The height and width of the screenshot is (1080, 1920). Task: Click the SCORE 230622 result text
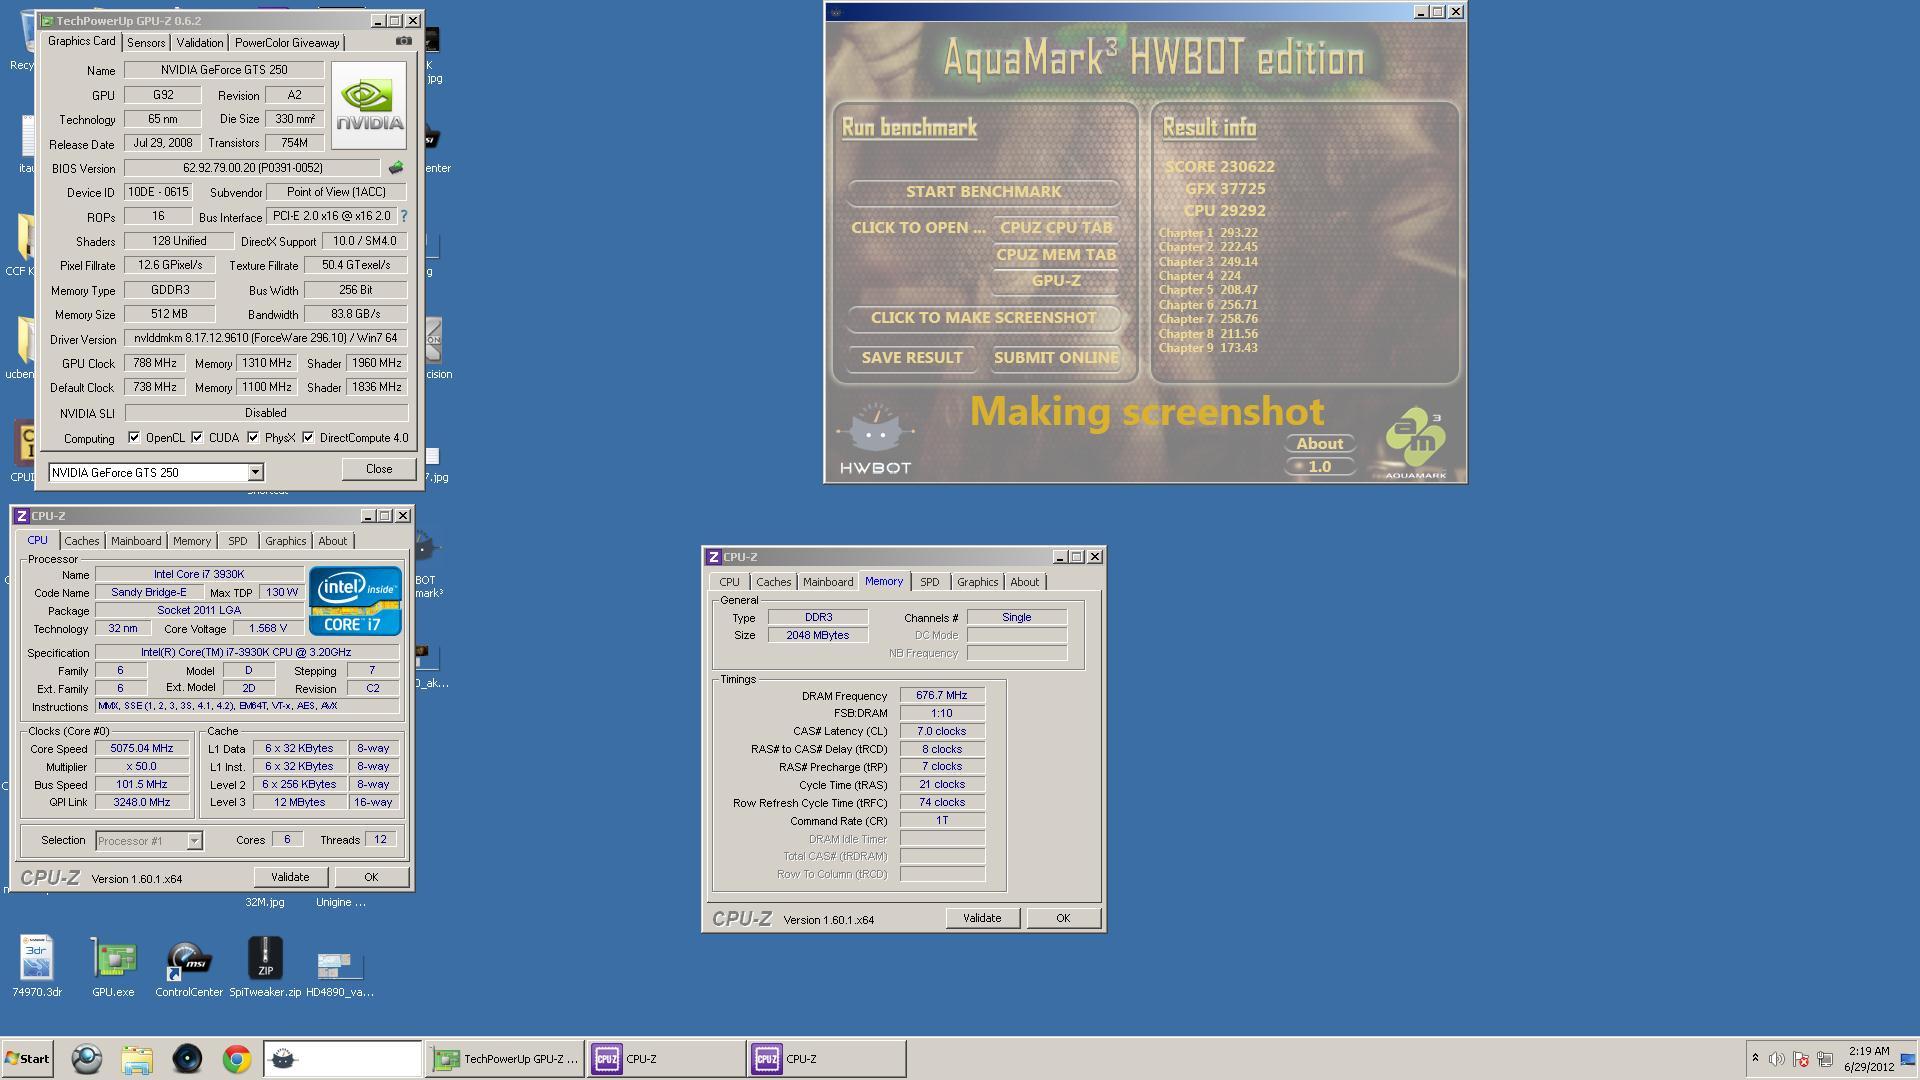pyautogui.click(x=1220, y=167)
